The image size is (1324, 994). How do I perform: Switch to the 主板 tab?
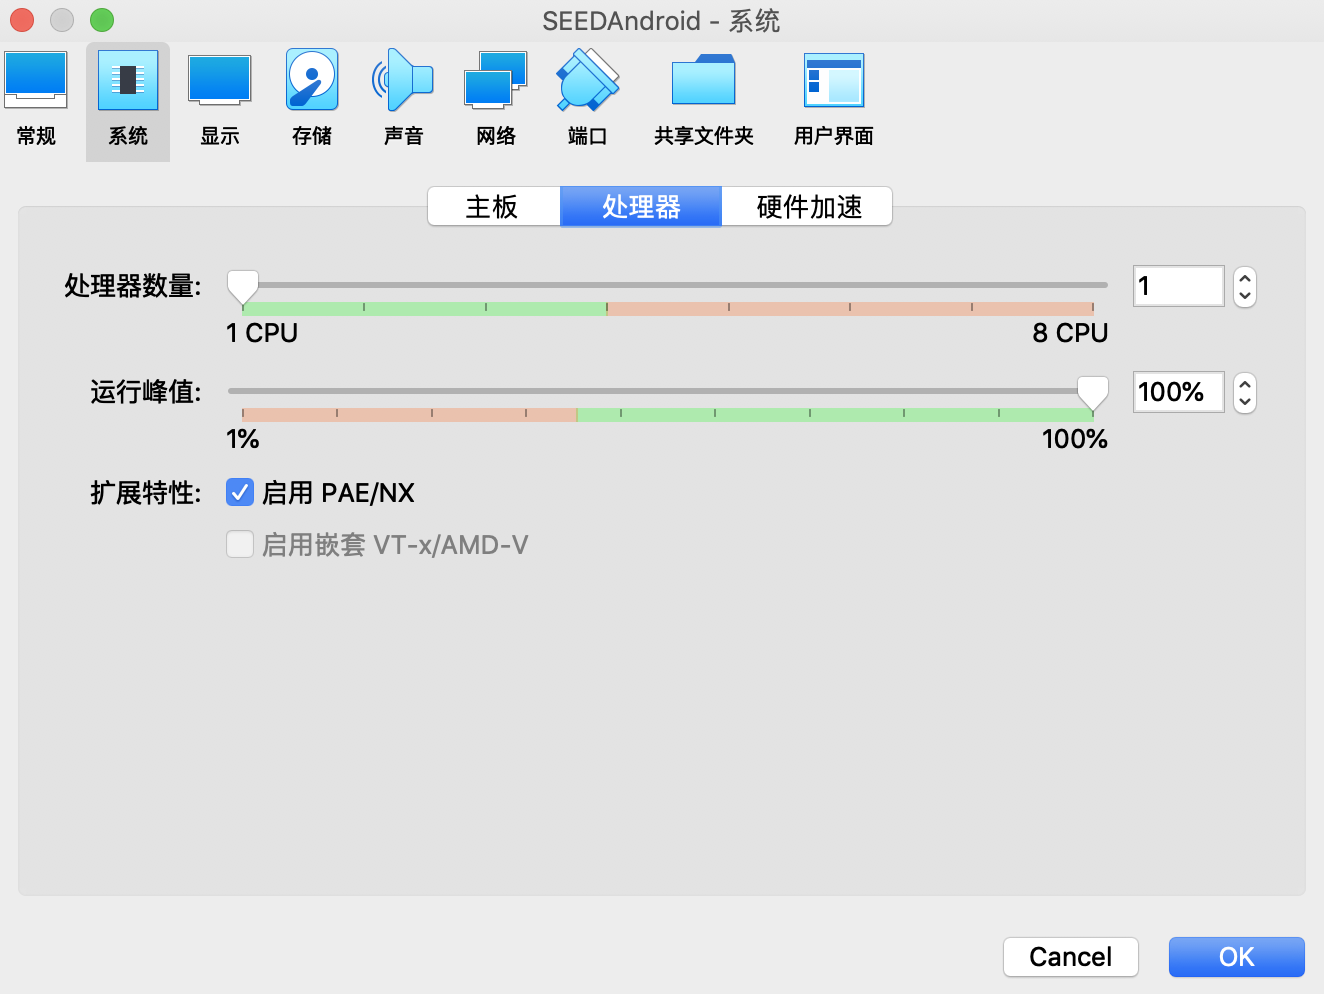493,207
